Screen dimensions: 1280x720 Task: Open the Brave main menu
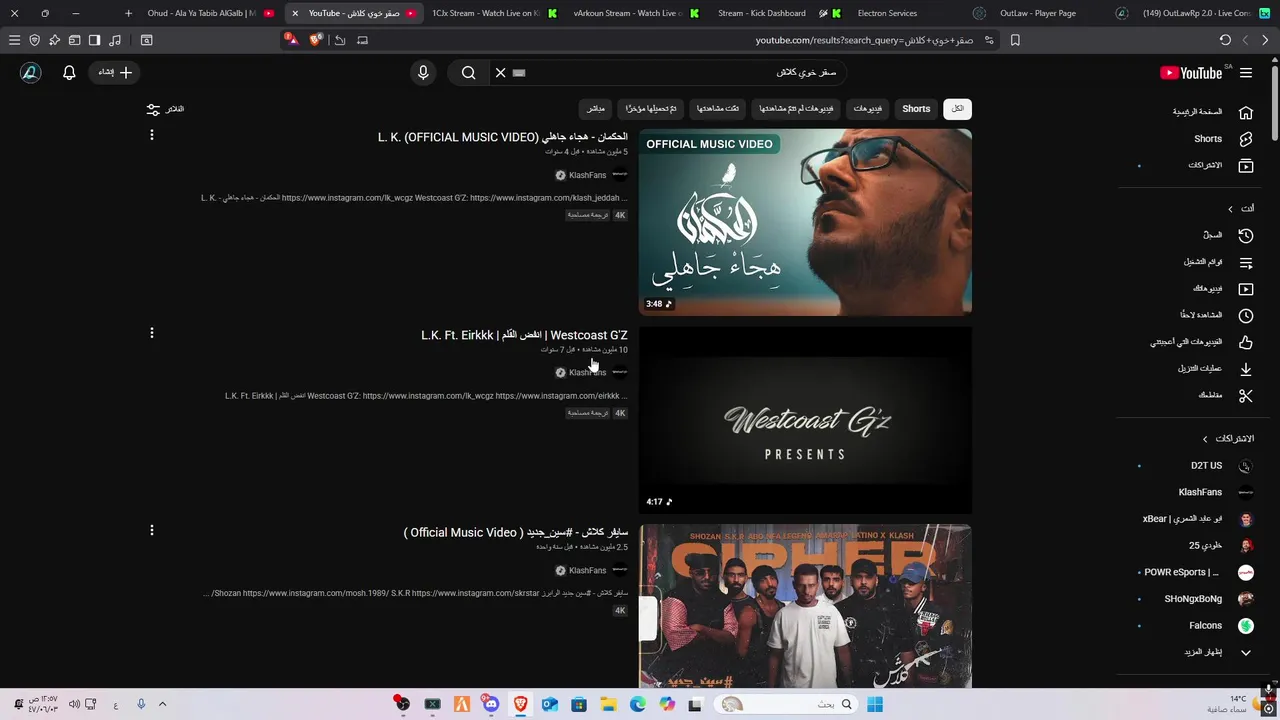pos(14,40)
